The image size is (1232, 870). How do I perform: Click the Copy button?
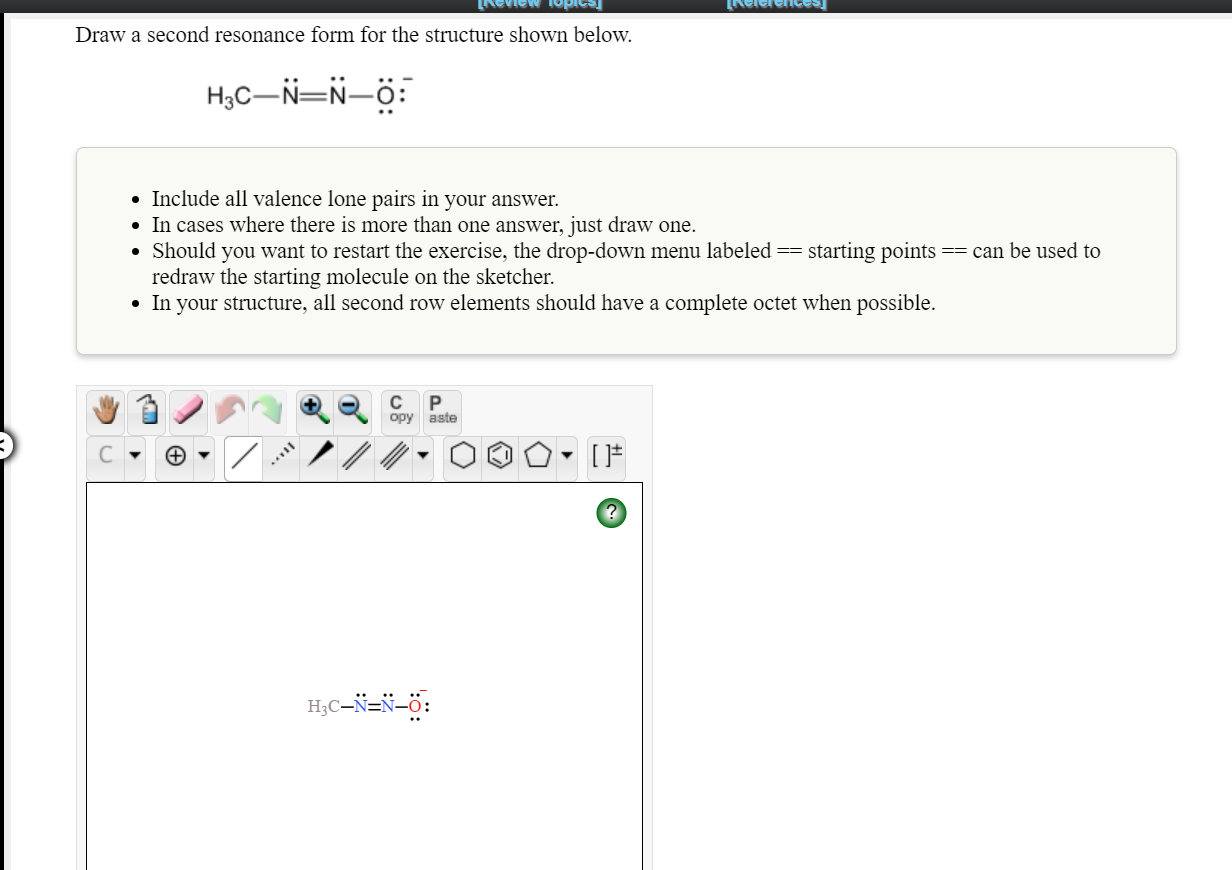(402, 410)
